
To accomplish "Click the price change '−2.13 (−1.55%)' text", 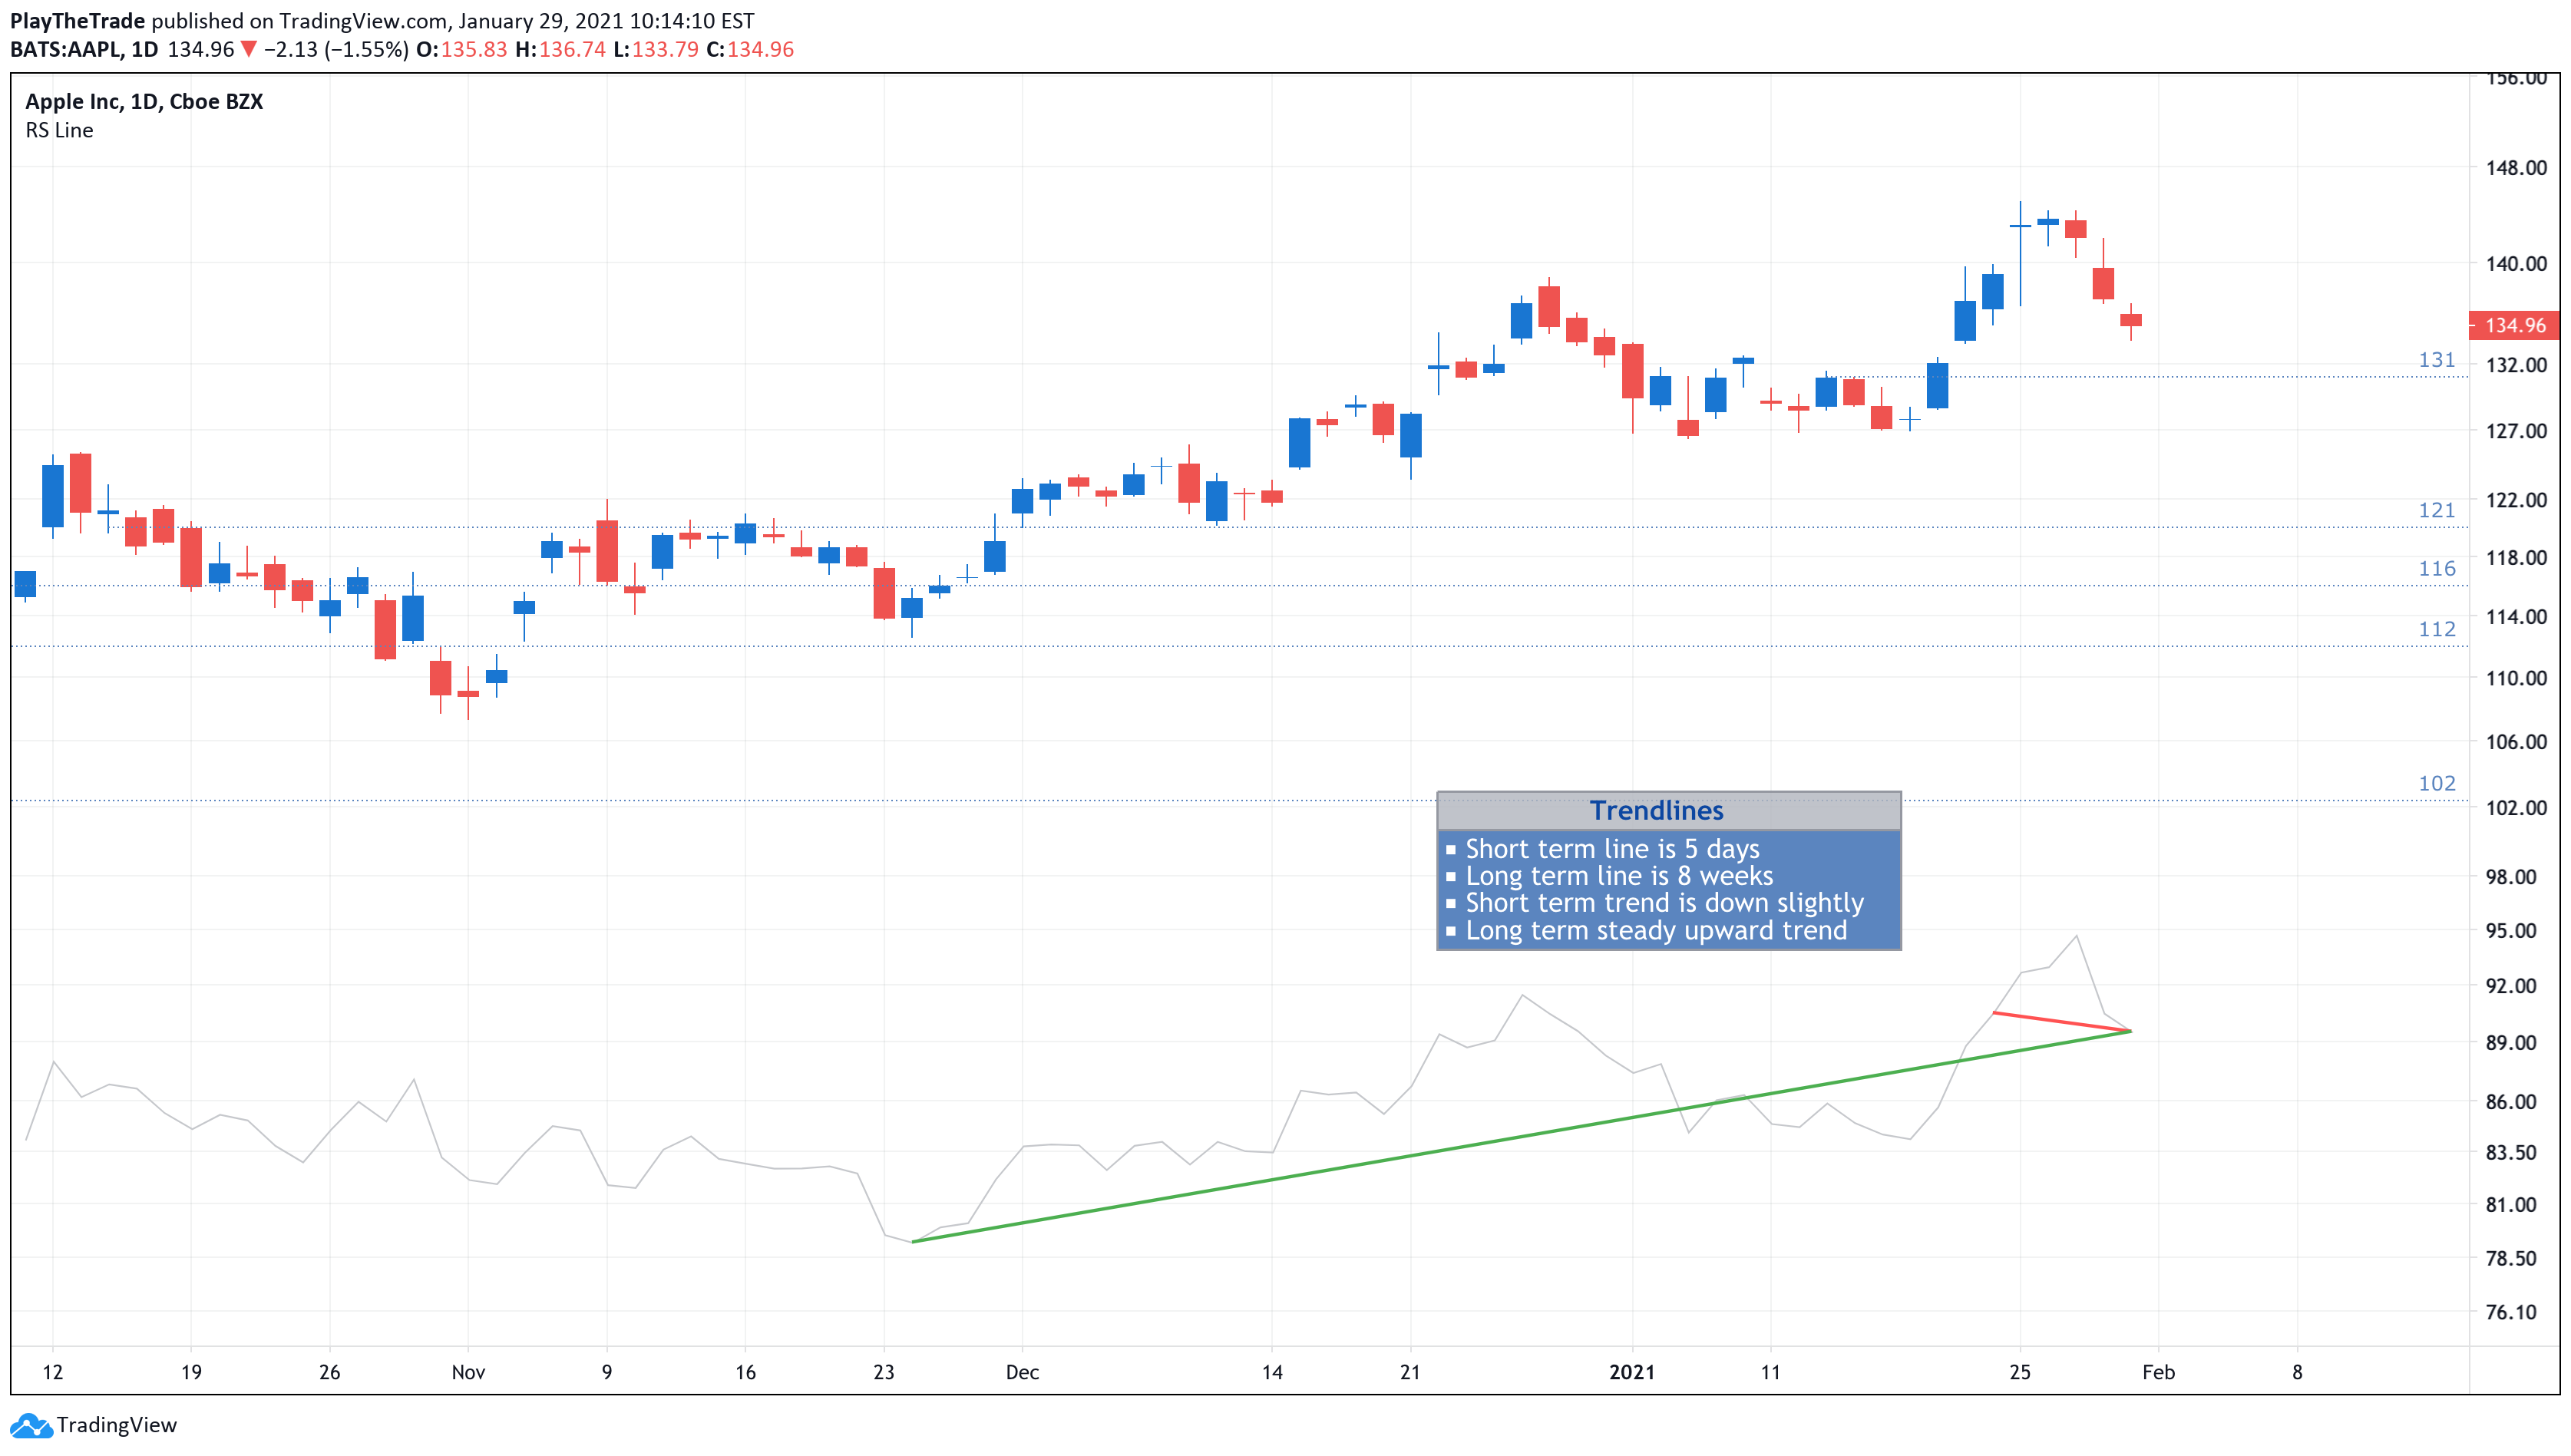I will [x=336, y=49].
